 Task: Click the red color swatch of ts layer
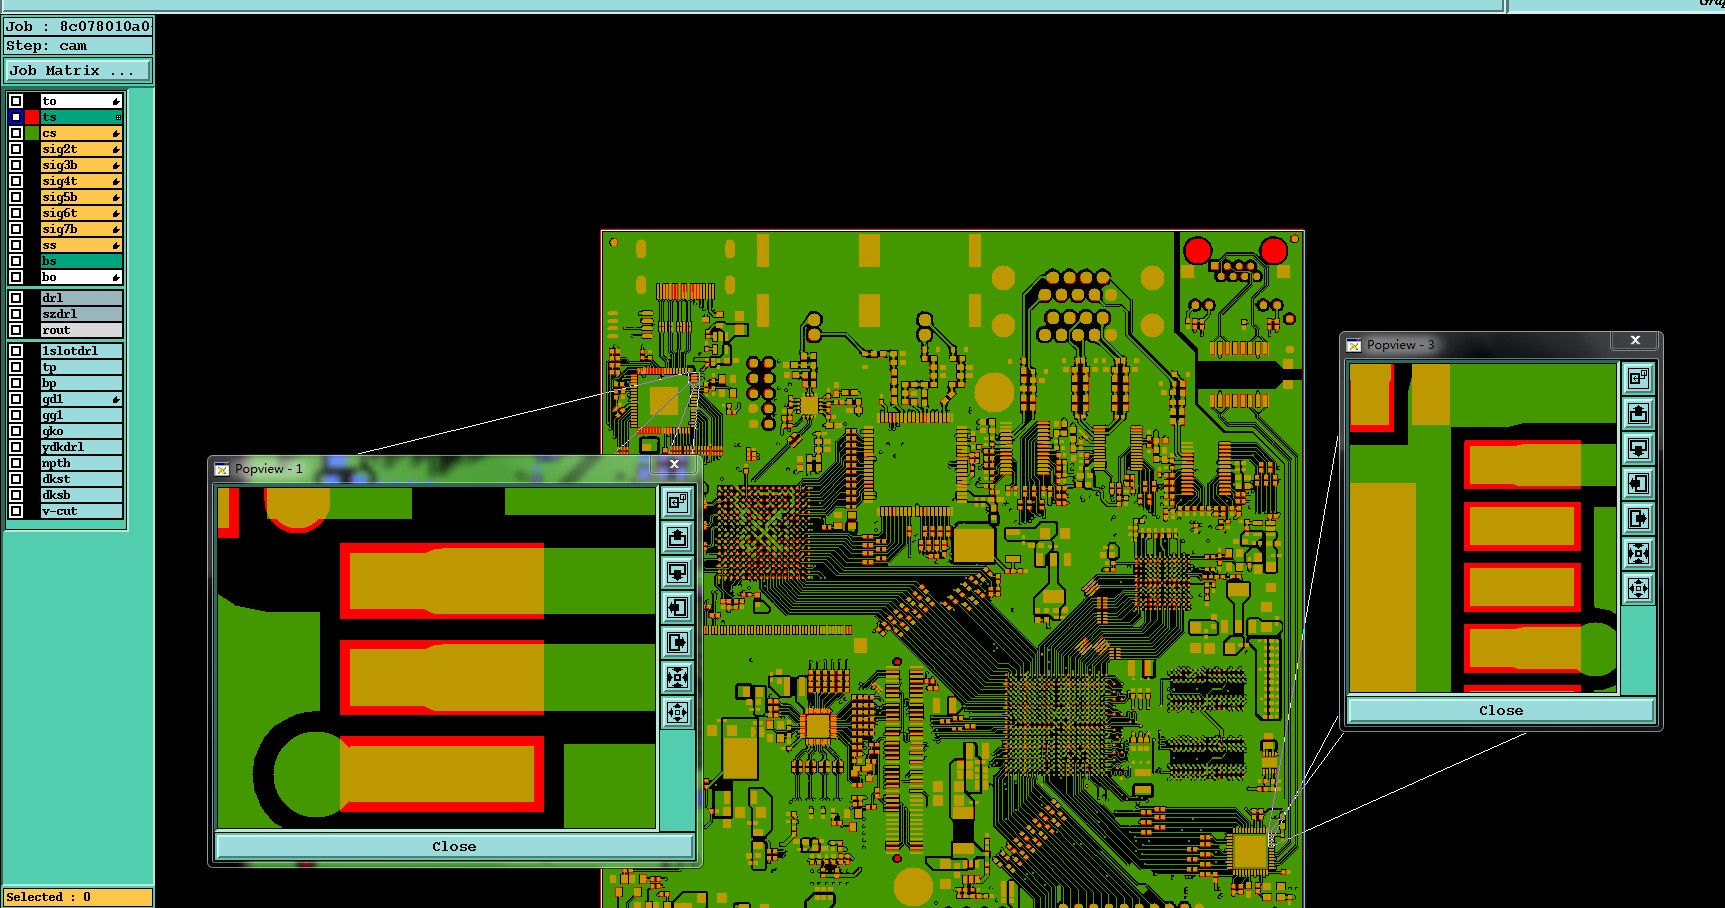pyautogui.click(x=32, y=117)
